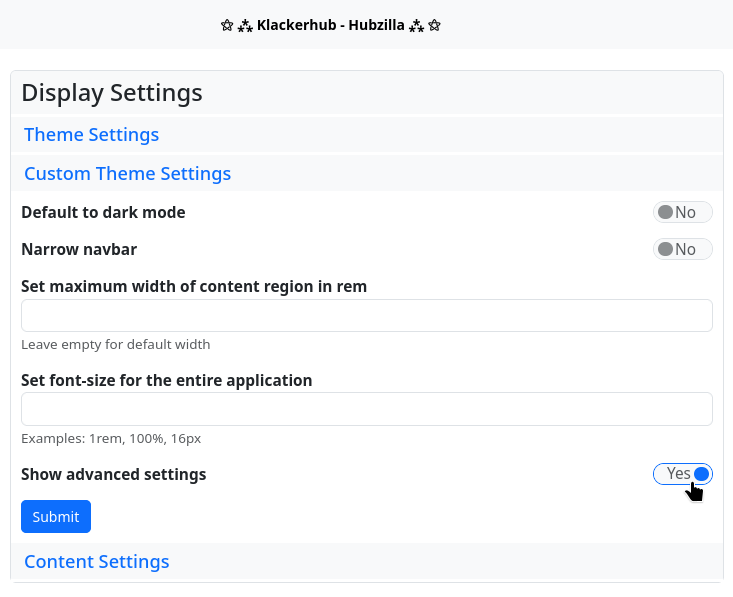This screenshot has width=733, height=597.
Task: Click the maximum content width input field
Action: [x=366, y=316]
